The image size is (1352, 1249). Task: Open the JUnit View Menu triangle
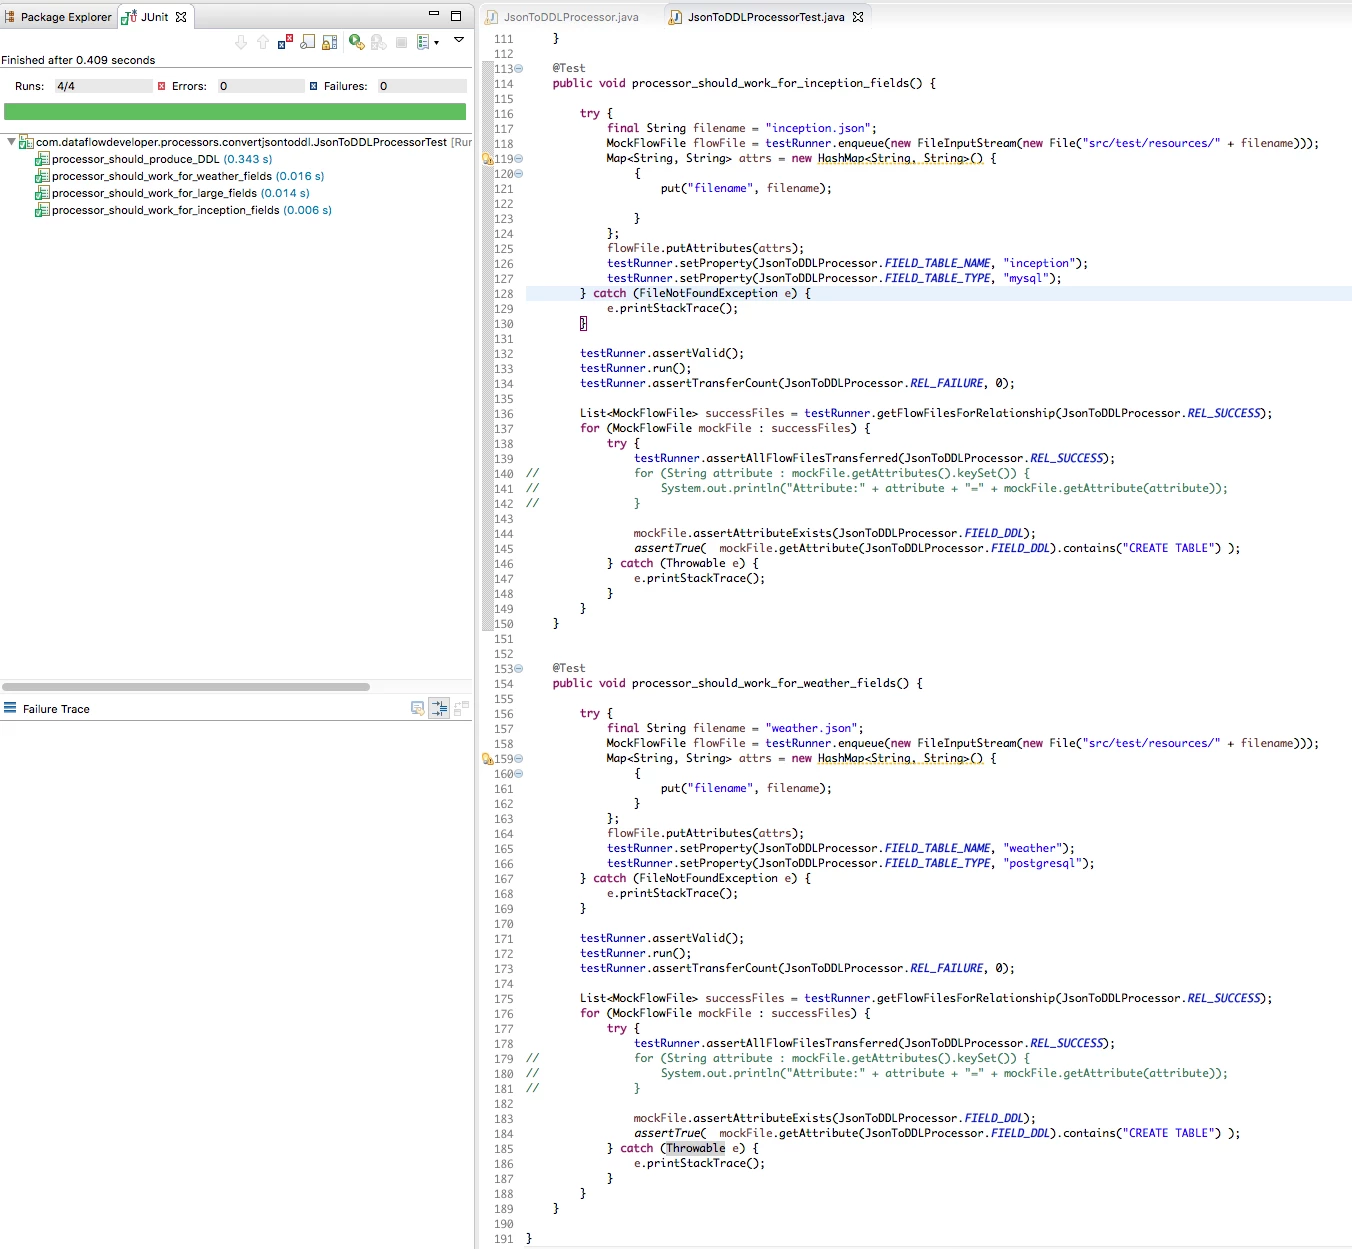tap(459, 40)
